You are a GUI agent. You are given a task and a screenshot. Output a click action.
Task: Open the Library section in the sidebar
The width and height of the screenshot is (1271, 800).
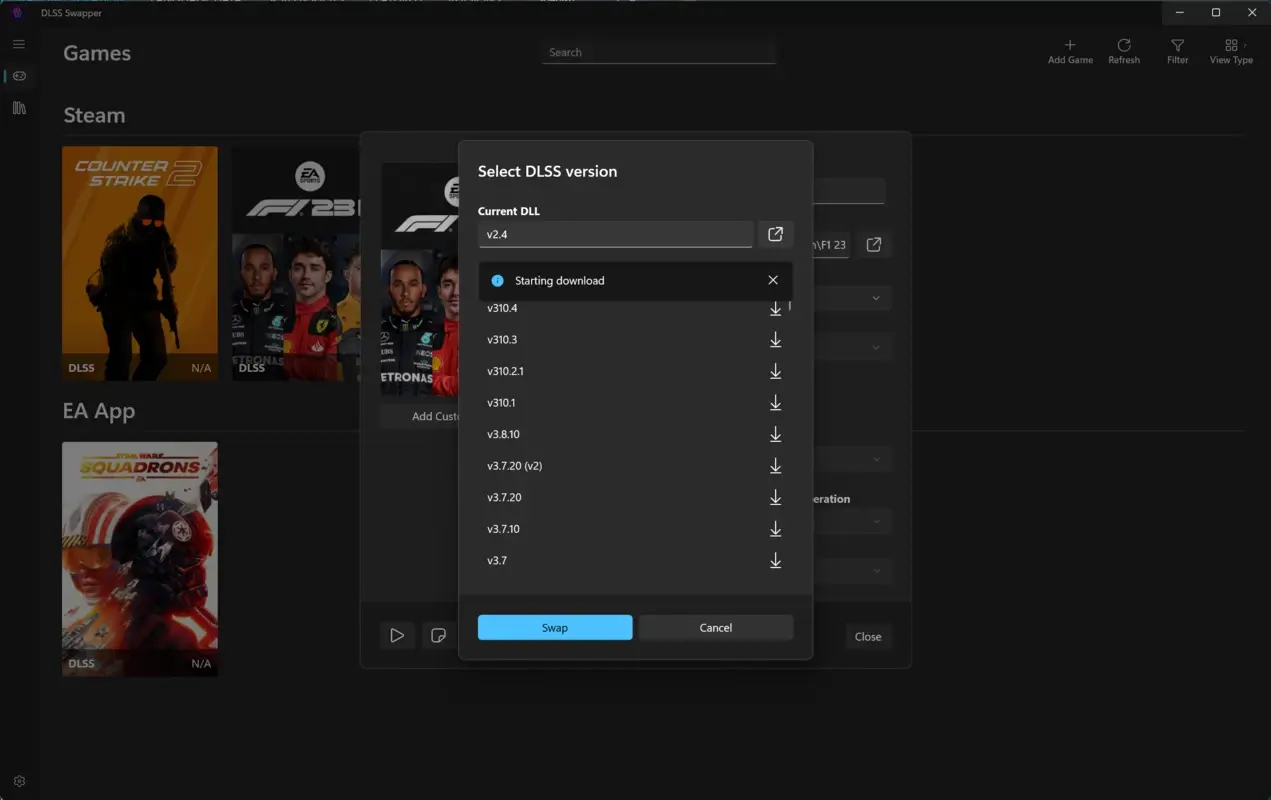[18, 107]
